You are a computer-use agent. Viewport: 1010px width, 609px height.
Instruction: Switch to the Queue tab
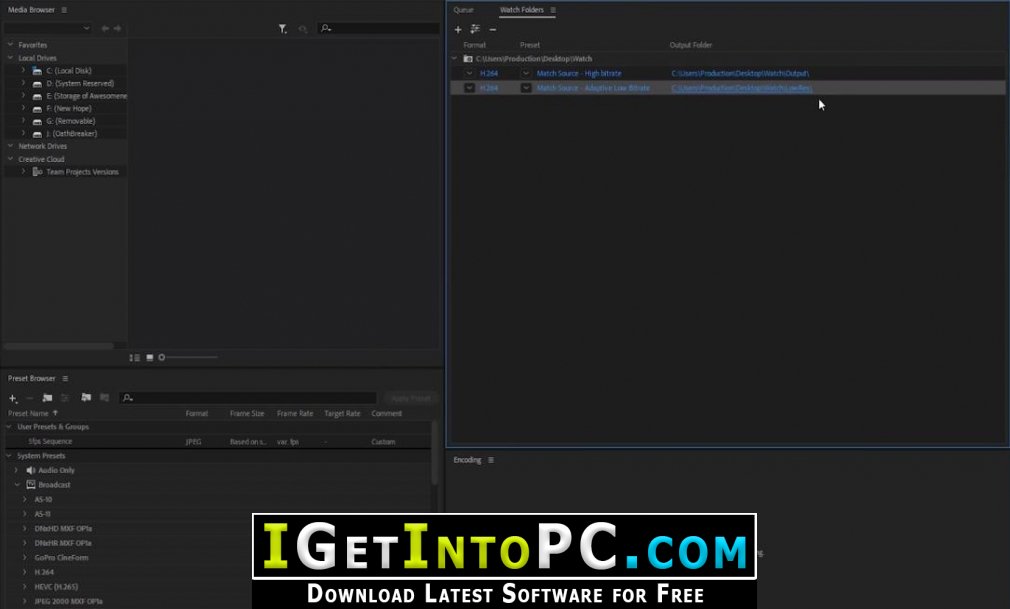click(x=463, y=10)
